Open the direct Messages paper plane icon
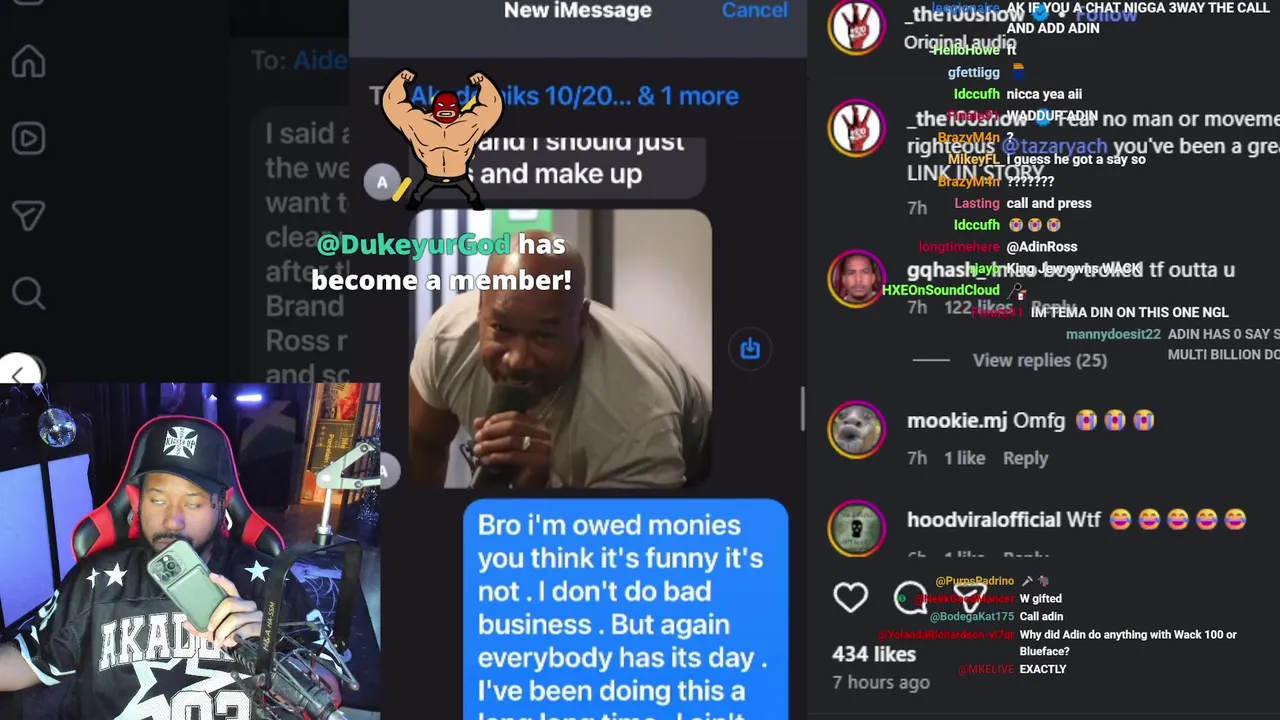 28,215
